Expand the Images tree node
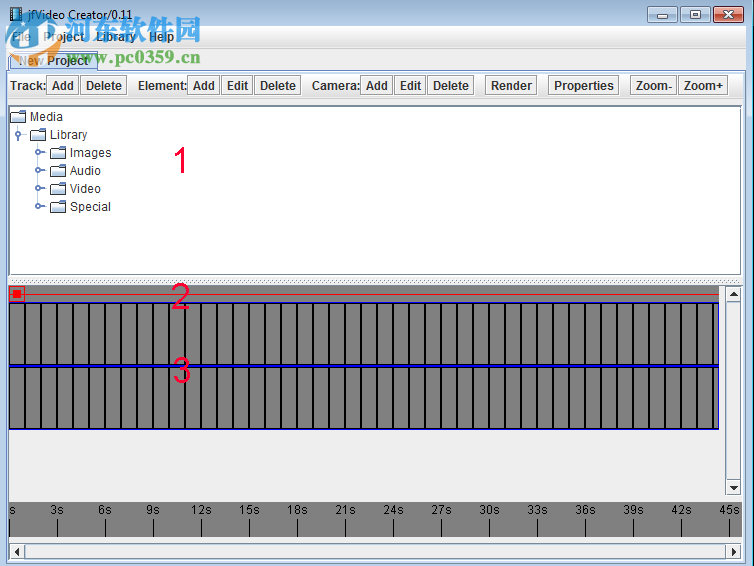 39,153
